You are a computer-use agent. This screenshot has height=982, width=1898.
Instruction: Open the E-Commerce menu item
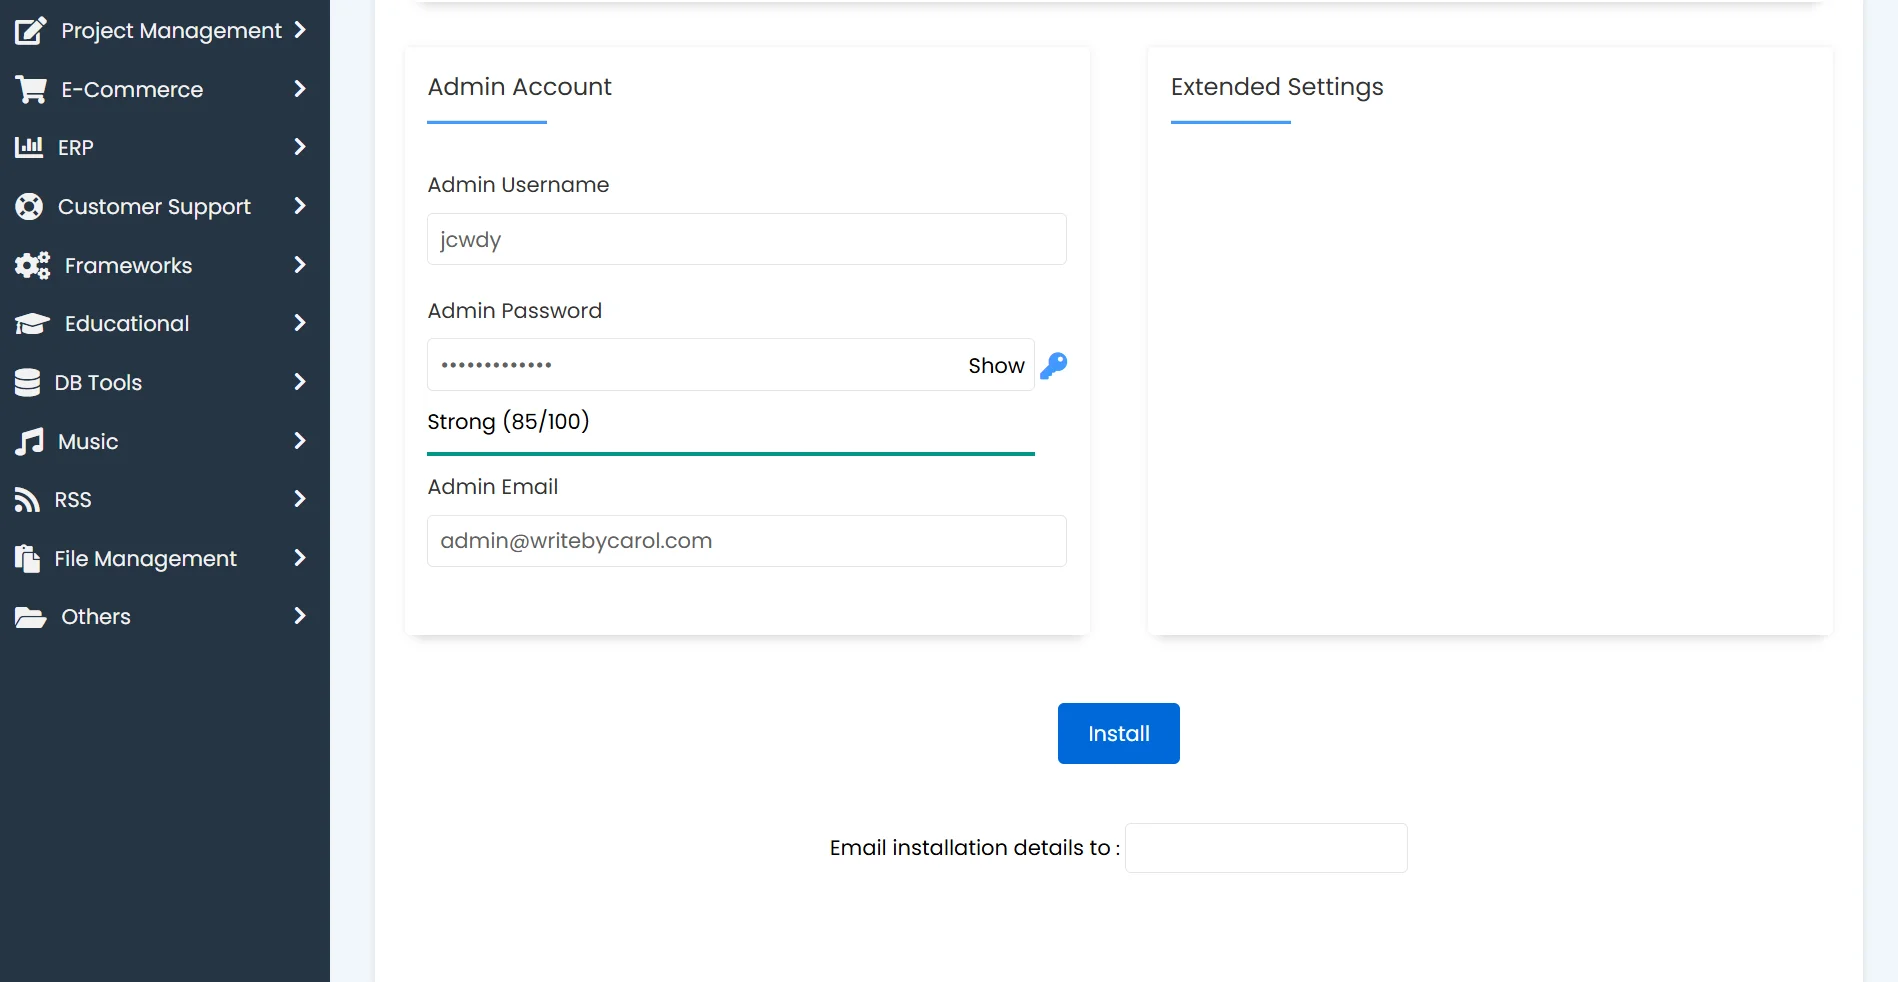pyautogui.click(x=165, y=90)
